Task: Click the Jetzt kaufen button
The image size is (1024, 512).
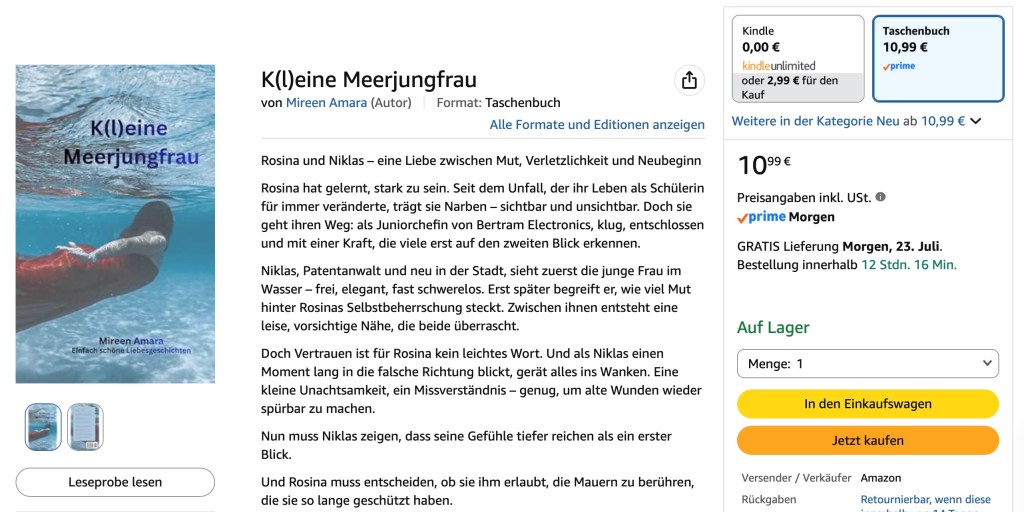Action: coord(868,441)
